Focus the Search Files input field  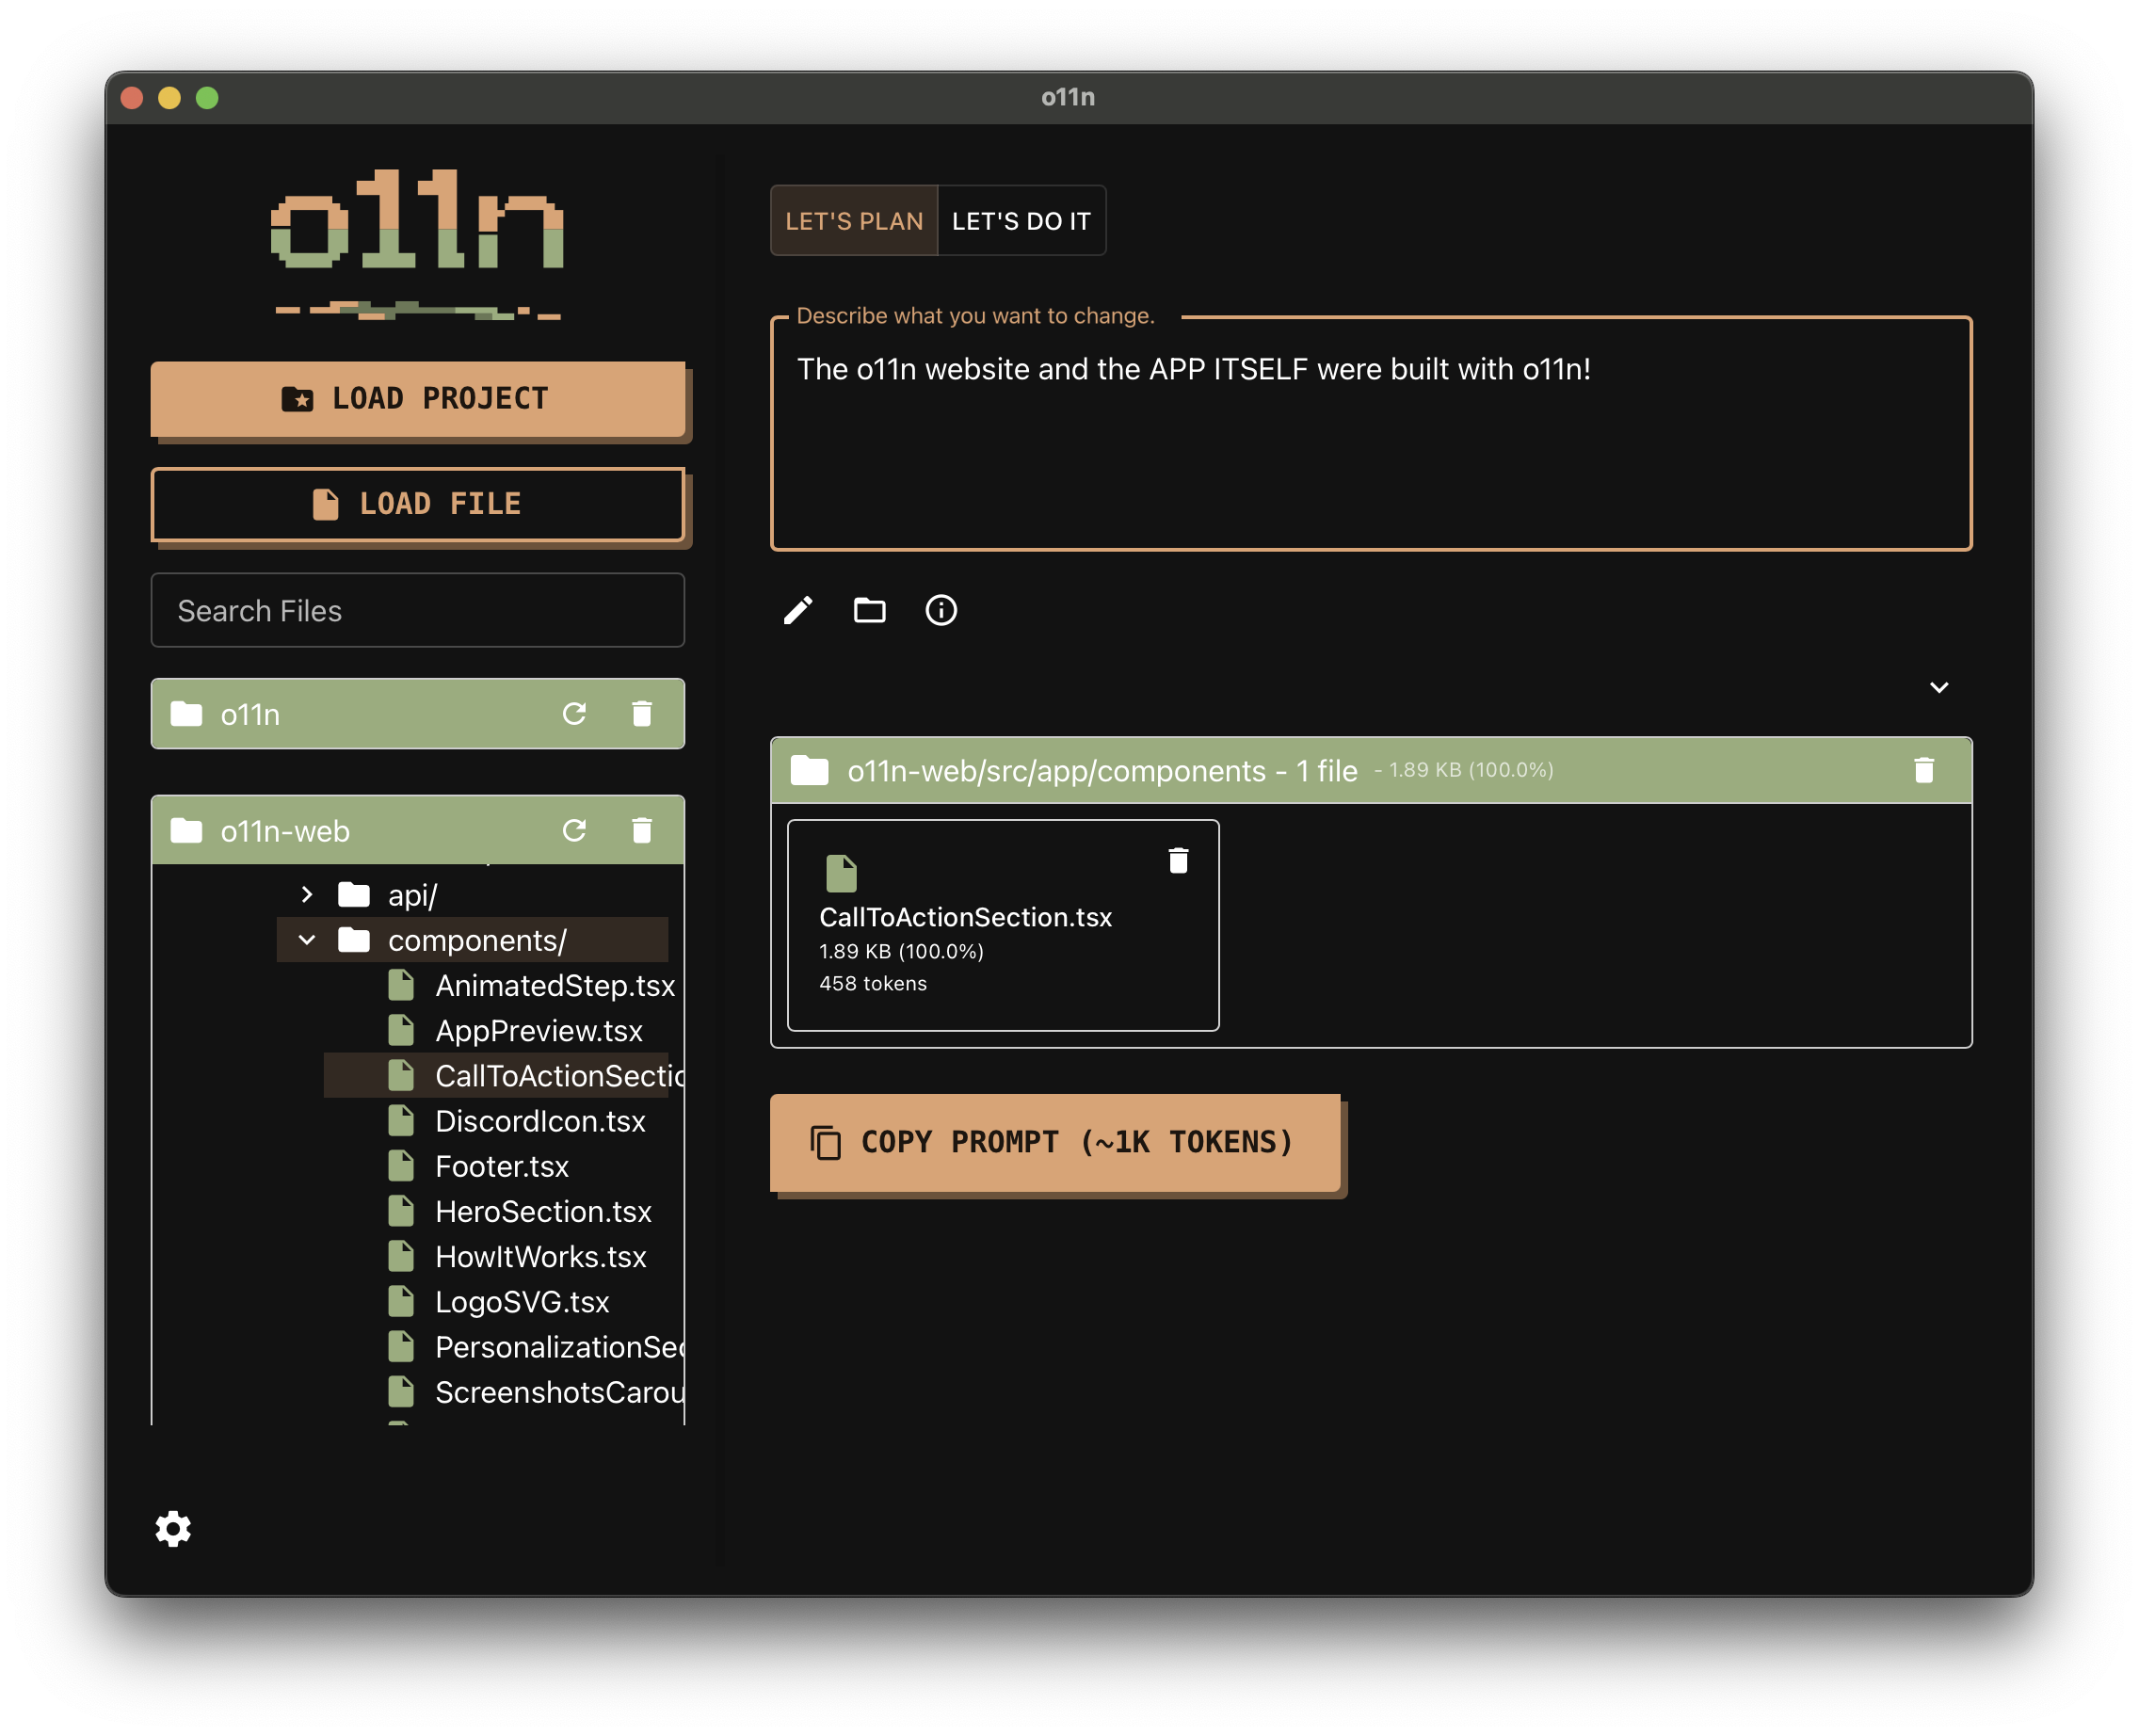(417, 611)
